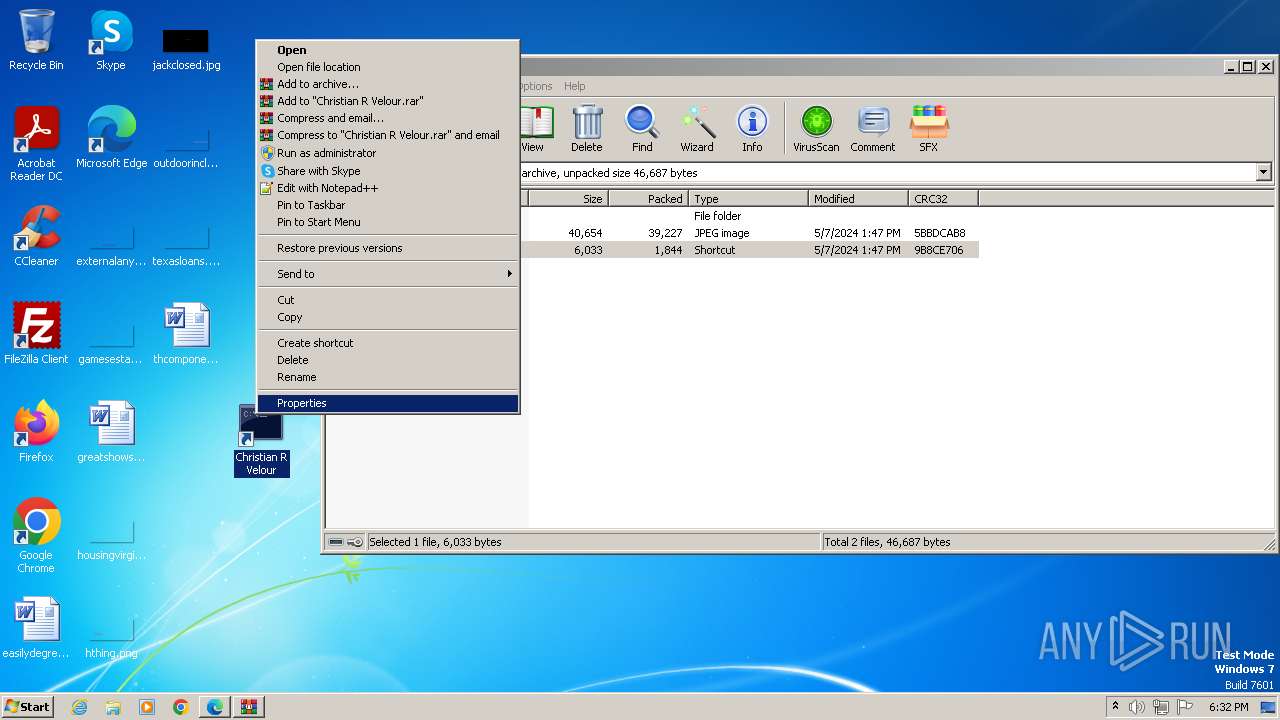Choose Share with Skype
Viewport: 1280px width, 720px height.
pos(388,171)
